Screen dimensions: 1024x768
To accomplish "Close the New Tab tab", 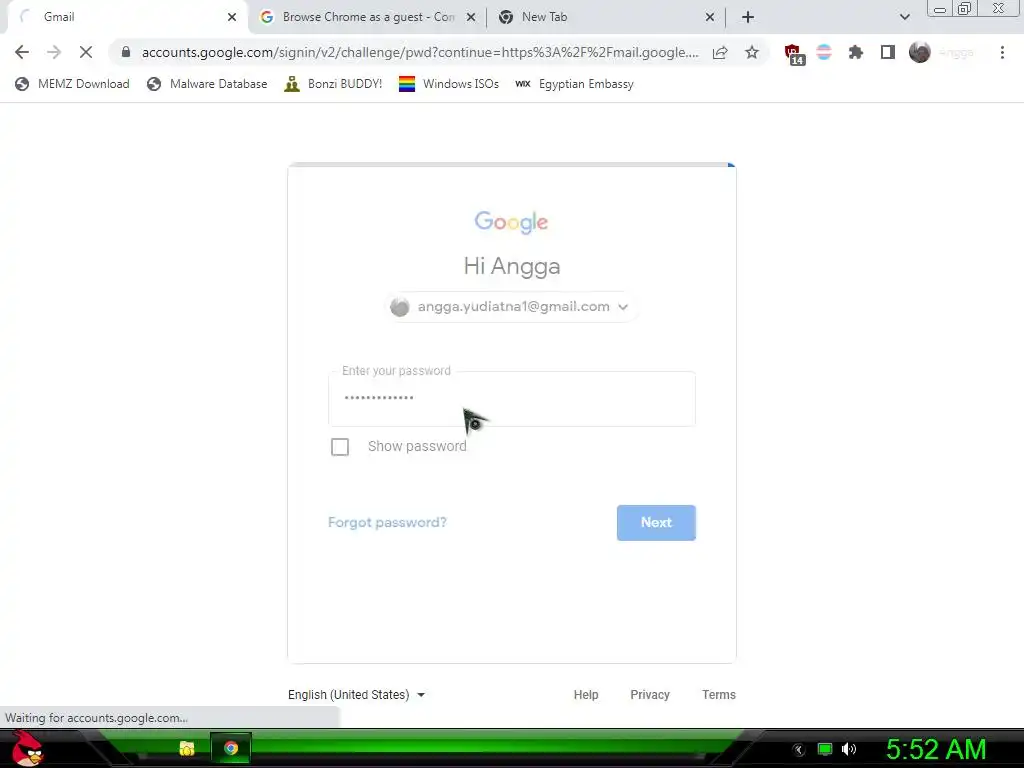I will click(710, 17).
